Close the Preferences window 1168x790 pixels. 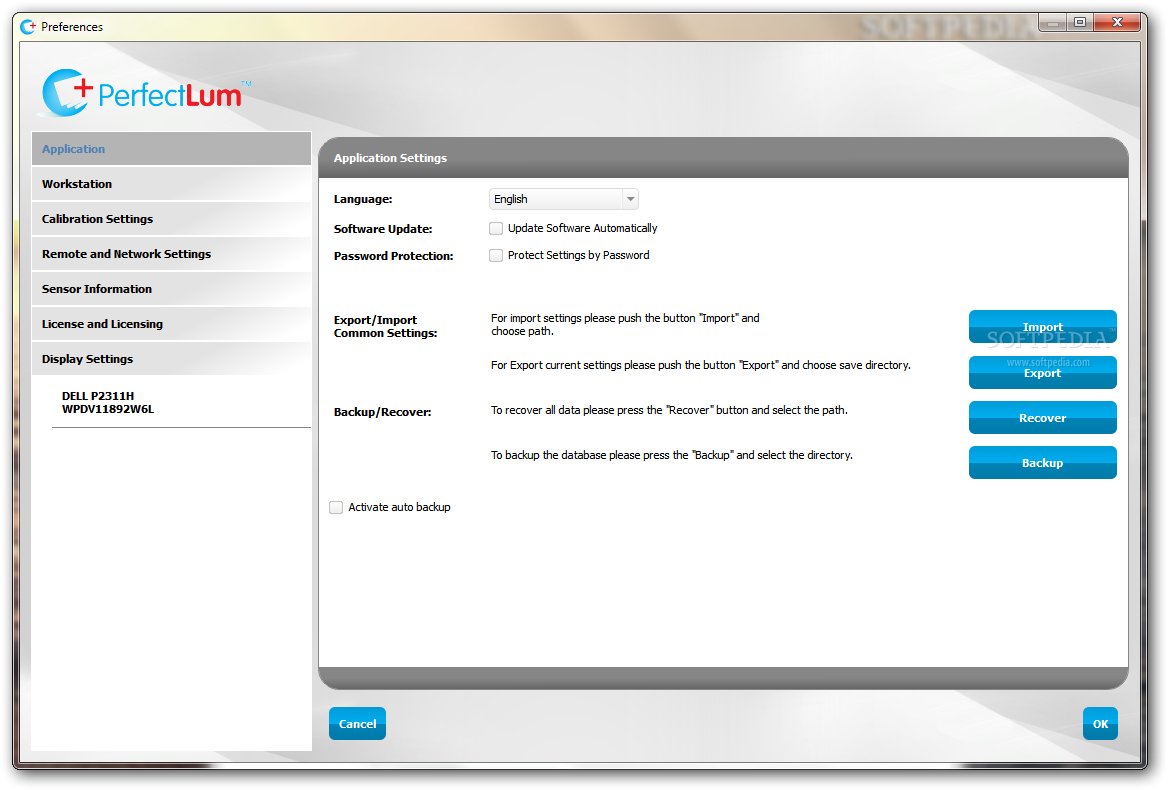(1117, 23)
